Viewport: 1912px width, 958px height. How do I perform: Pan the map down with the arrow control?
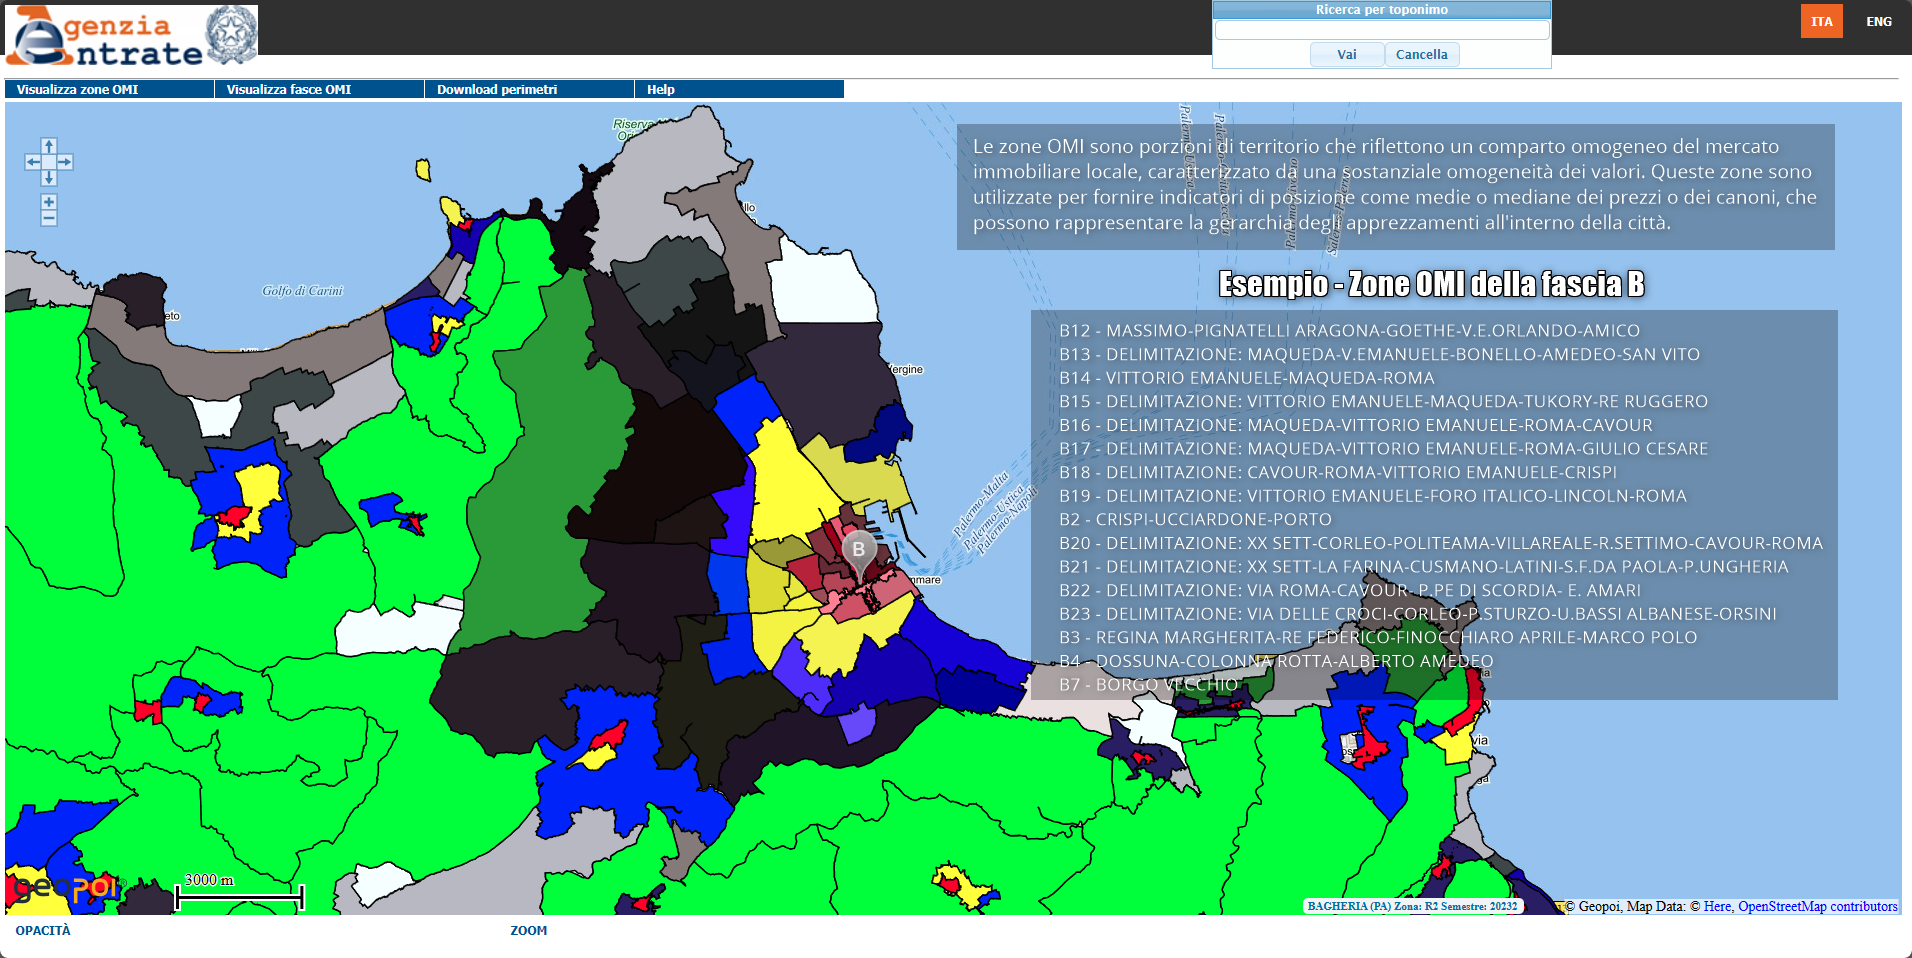(x=49, y=178)
